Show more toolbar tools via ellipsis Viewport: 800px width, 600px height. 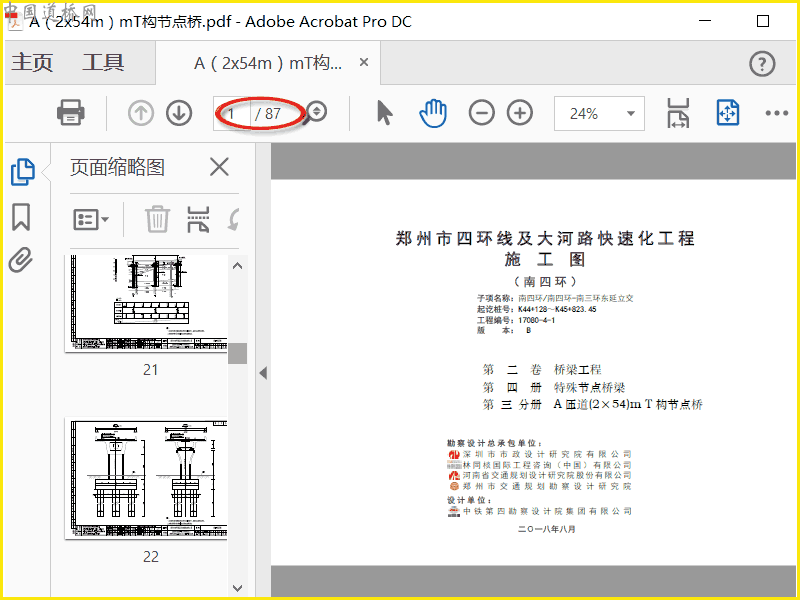pyautogui.click(x=777, y=113)
